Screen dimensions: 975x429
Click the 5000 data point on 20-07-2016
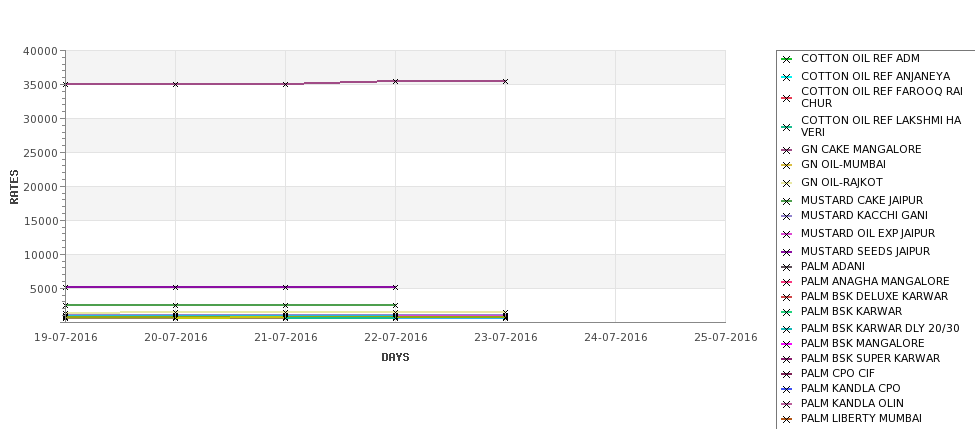coord(175,287)
